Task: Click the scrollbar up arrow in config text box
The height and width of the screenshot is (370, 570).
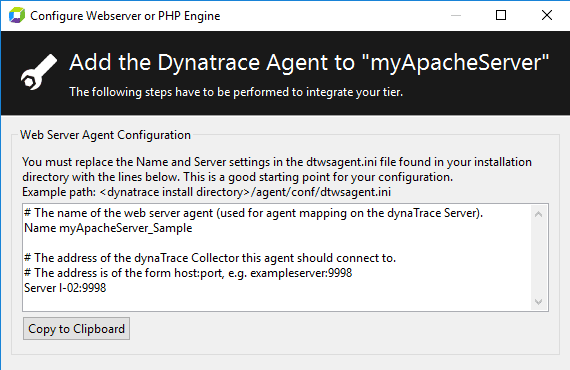Action: point(539,214)
